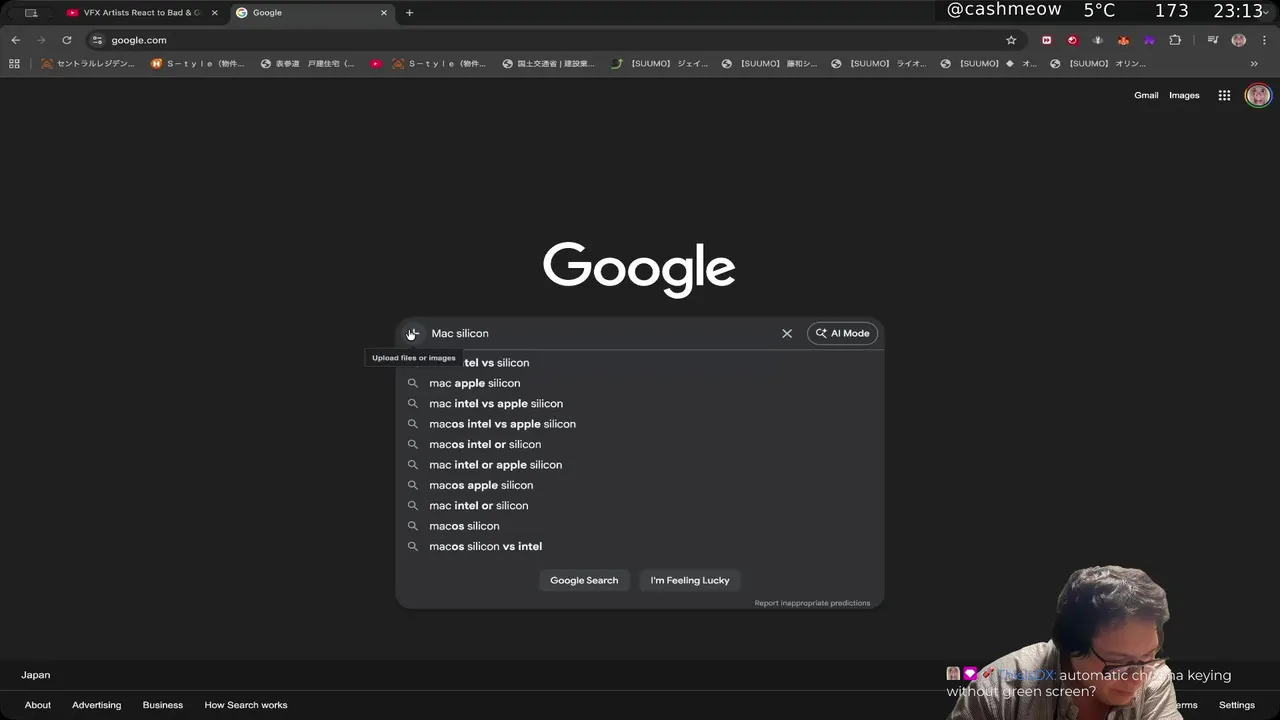The width and height of the screenshot is (1280, 720).
Task: Open the 国土交通省 建設業 bookmark
Action: click(x=548, y=63)
